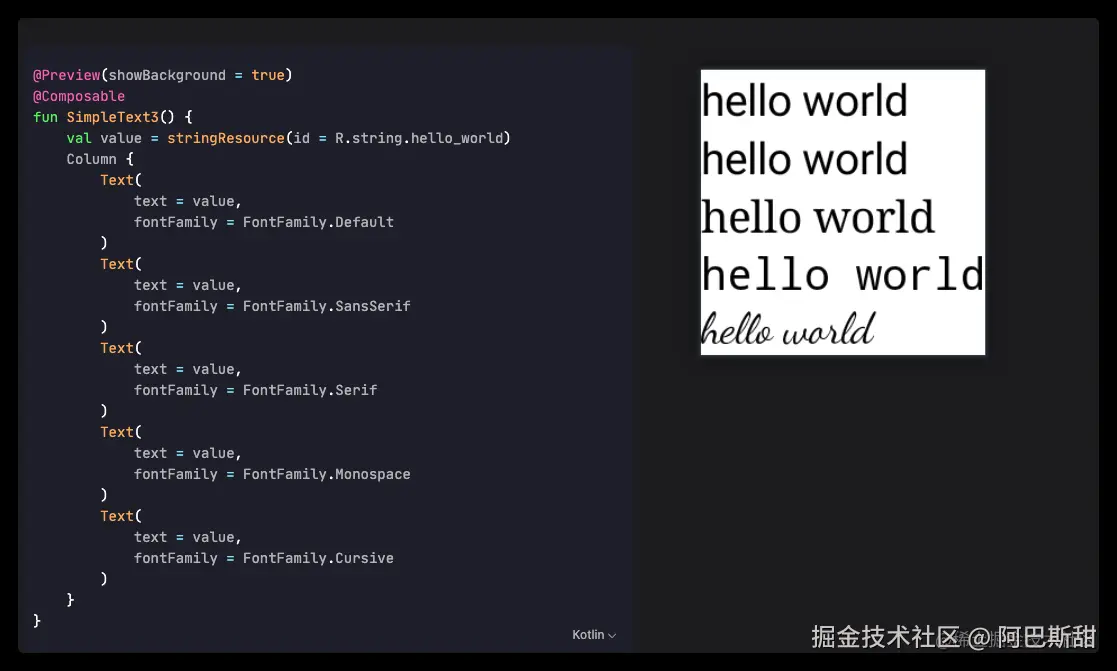The width and height of the screenshot is (1117, 671).
Task: Click the @Preview annotation
Action: coord(66,74)
